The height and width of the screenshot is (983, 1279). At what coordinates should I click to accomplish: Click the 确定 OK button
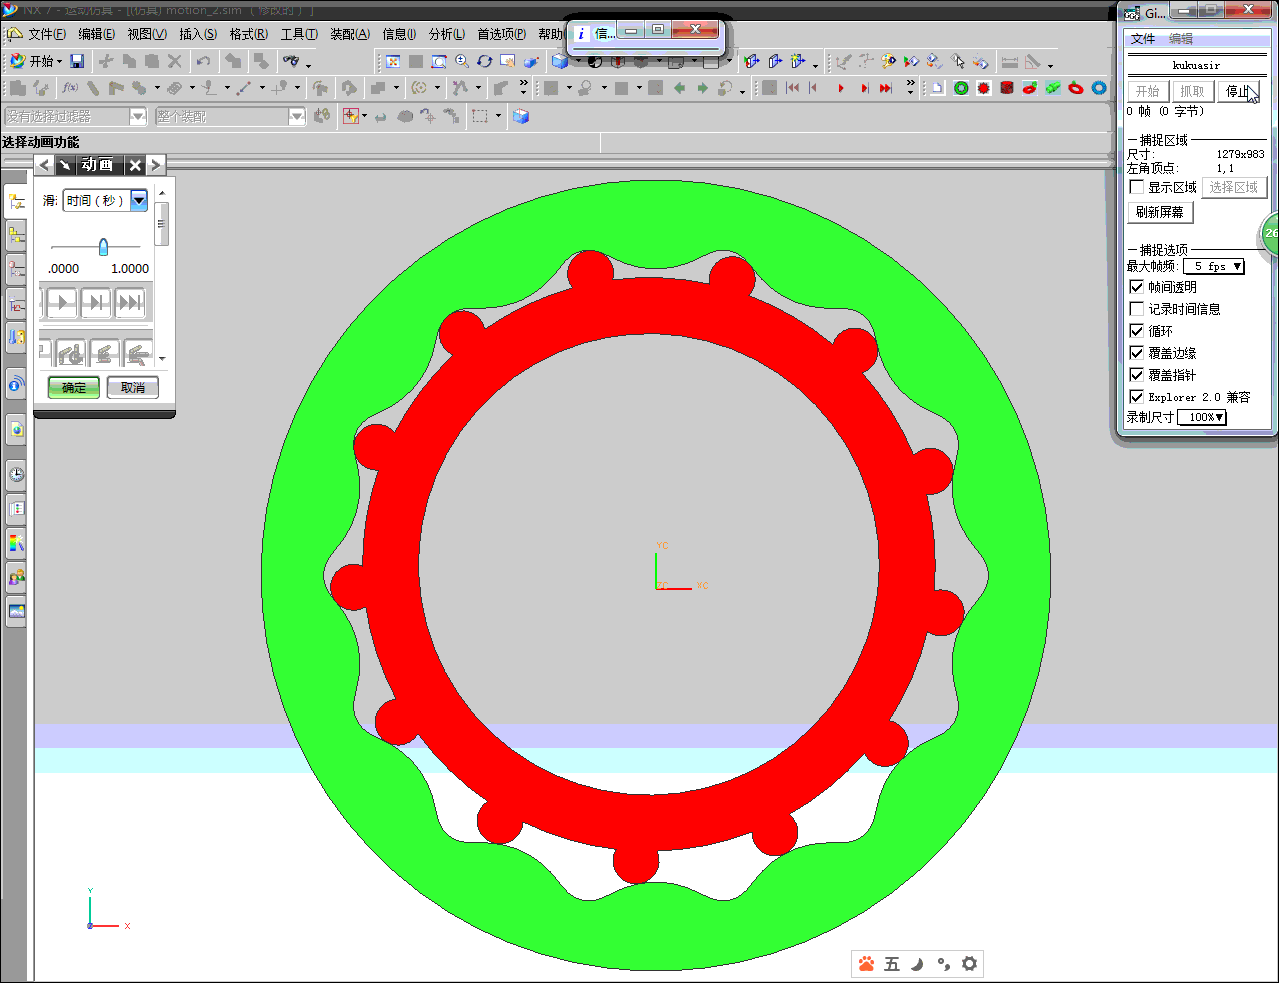[74, 388]
